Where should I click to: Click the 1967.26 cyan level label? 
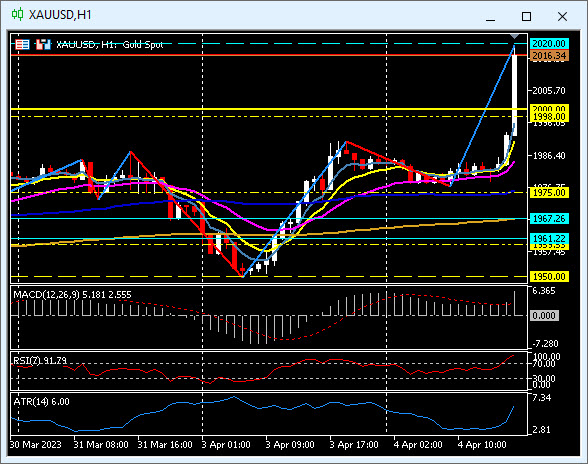click(549, 219)
